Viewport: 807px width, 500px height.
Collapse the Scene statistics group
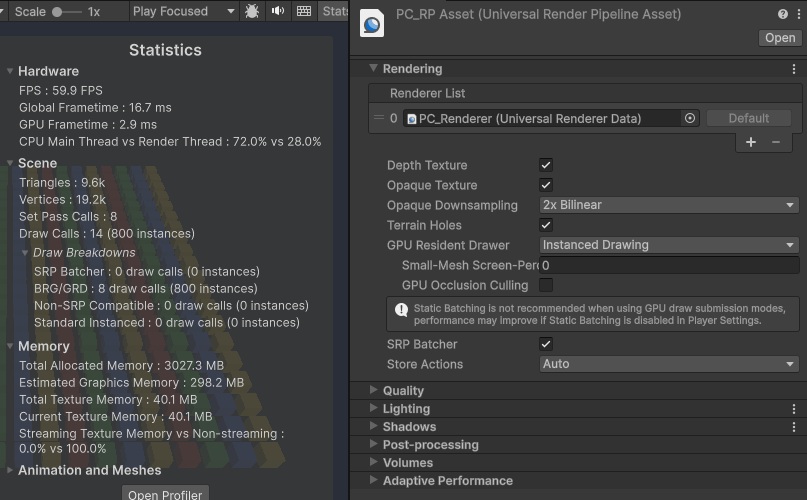tap(10, 163)
